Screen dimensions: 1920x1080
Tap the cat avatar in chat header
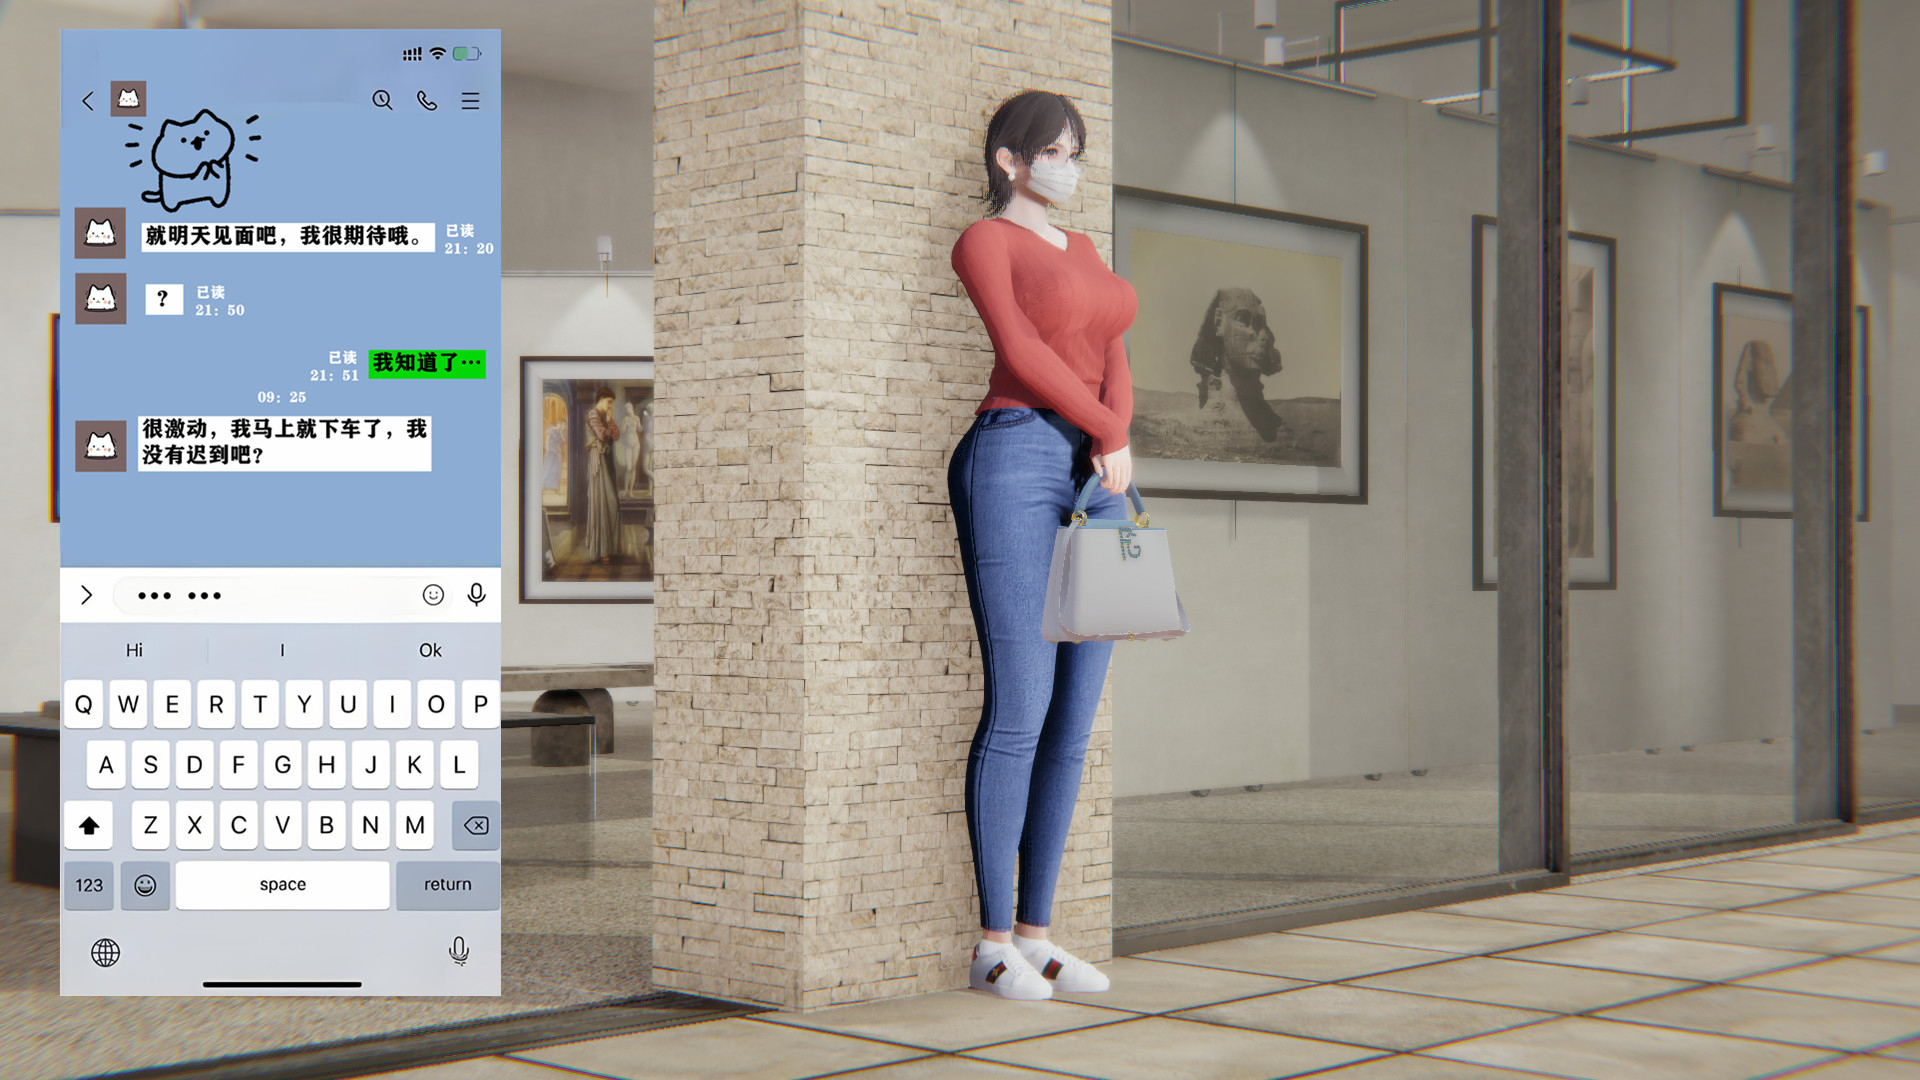128,99
